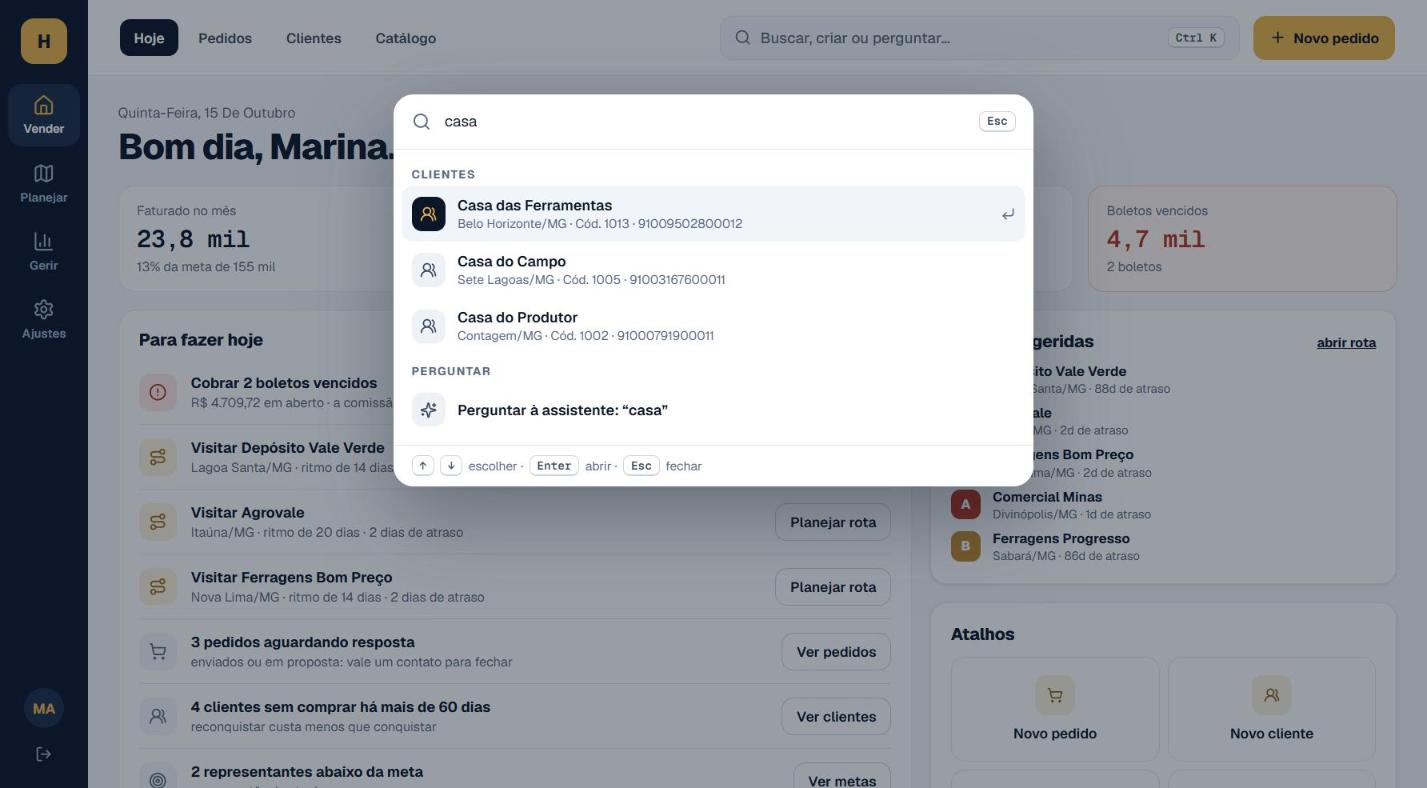Switch to the Pedidos tab

[x=225, y=38]
